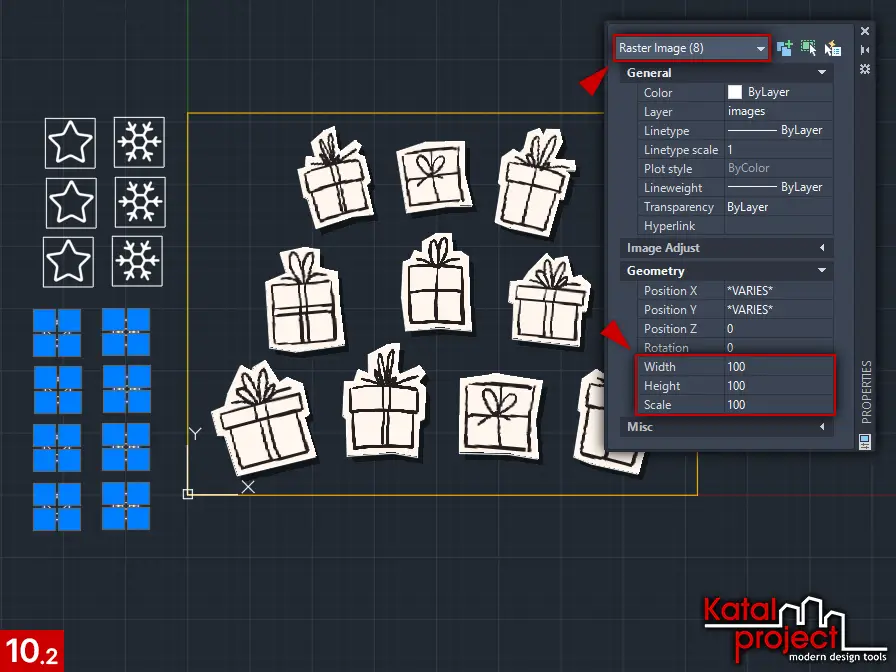Screen dimensions: 896x672
Task: Click the Transparency ByLayer field
Action: coord(778,207)
